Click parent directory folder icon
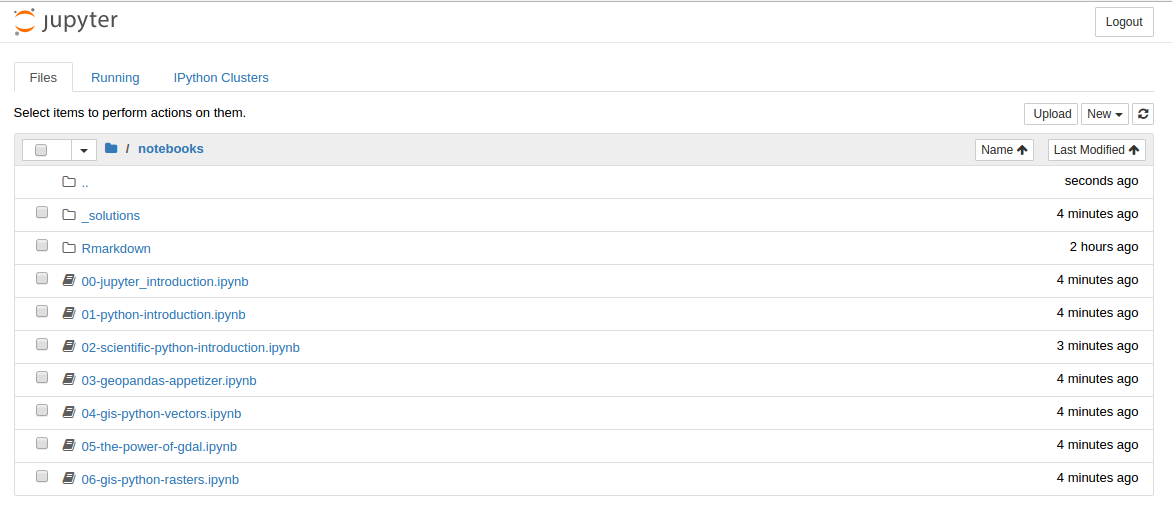The image size is (1172, 510). tap(69, 182)
